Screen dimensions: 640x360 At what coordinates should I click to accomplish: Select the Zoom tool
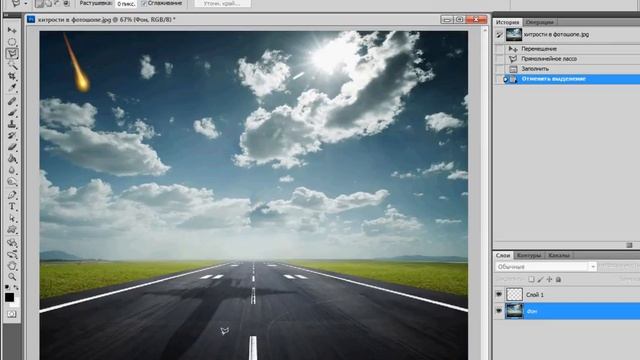[12, 277]
